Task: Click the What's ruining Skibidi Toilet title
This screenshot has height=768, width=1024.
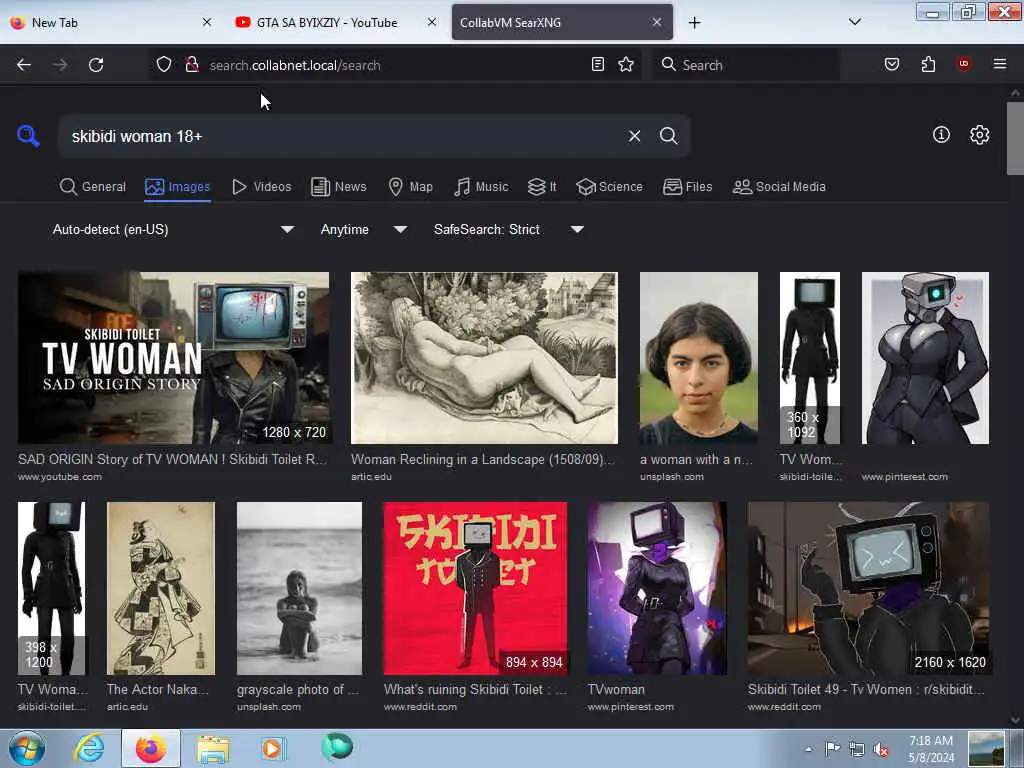Action: (x=475, y=690)
